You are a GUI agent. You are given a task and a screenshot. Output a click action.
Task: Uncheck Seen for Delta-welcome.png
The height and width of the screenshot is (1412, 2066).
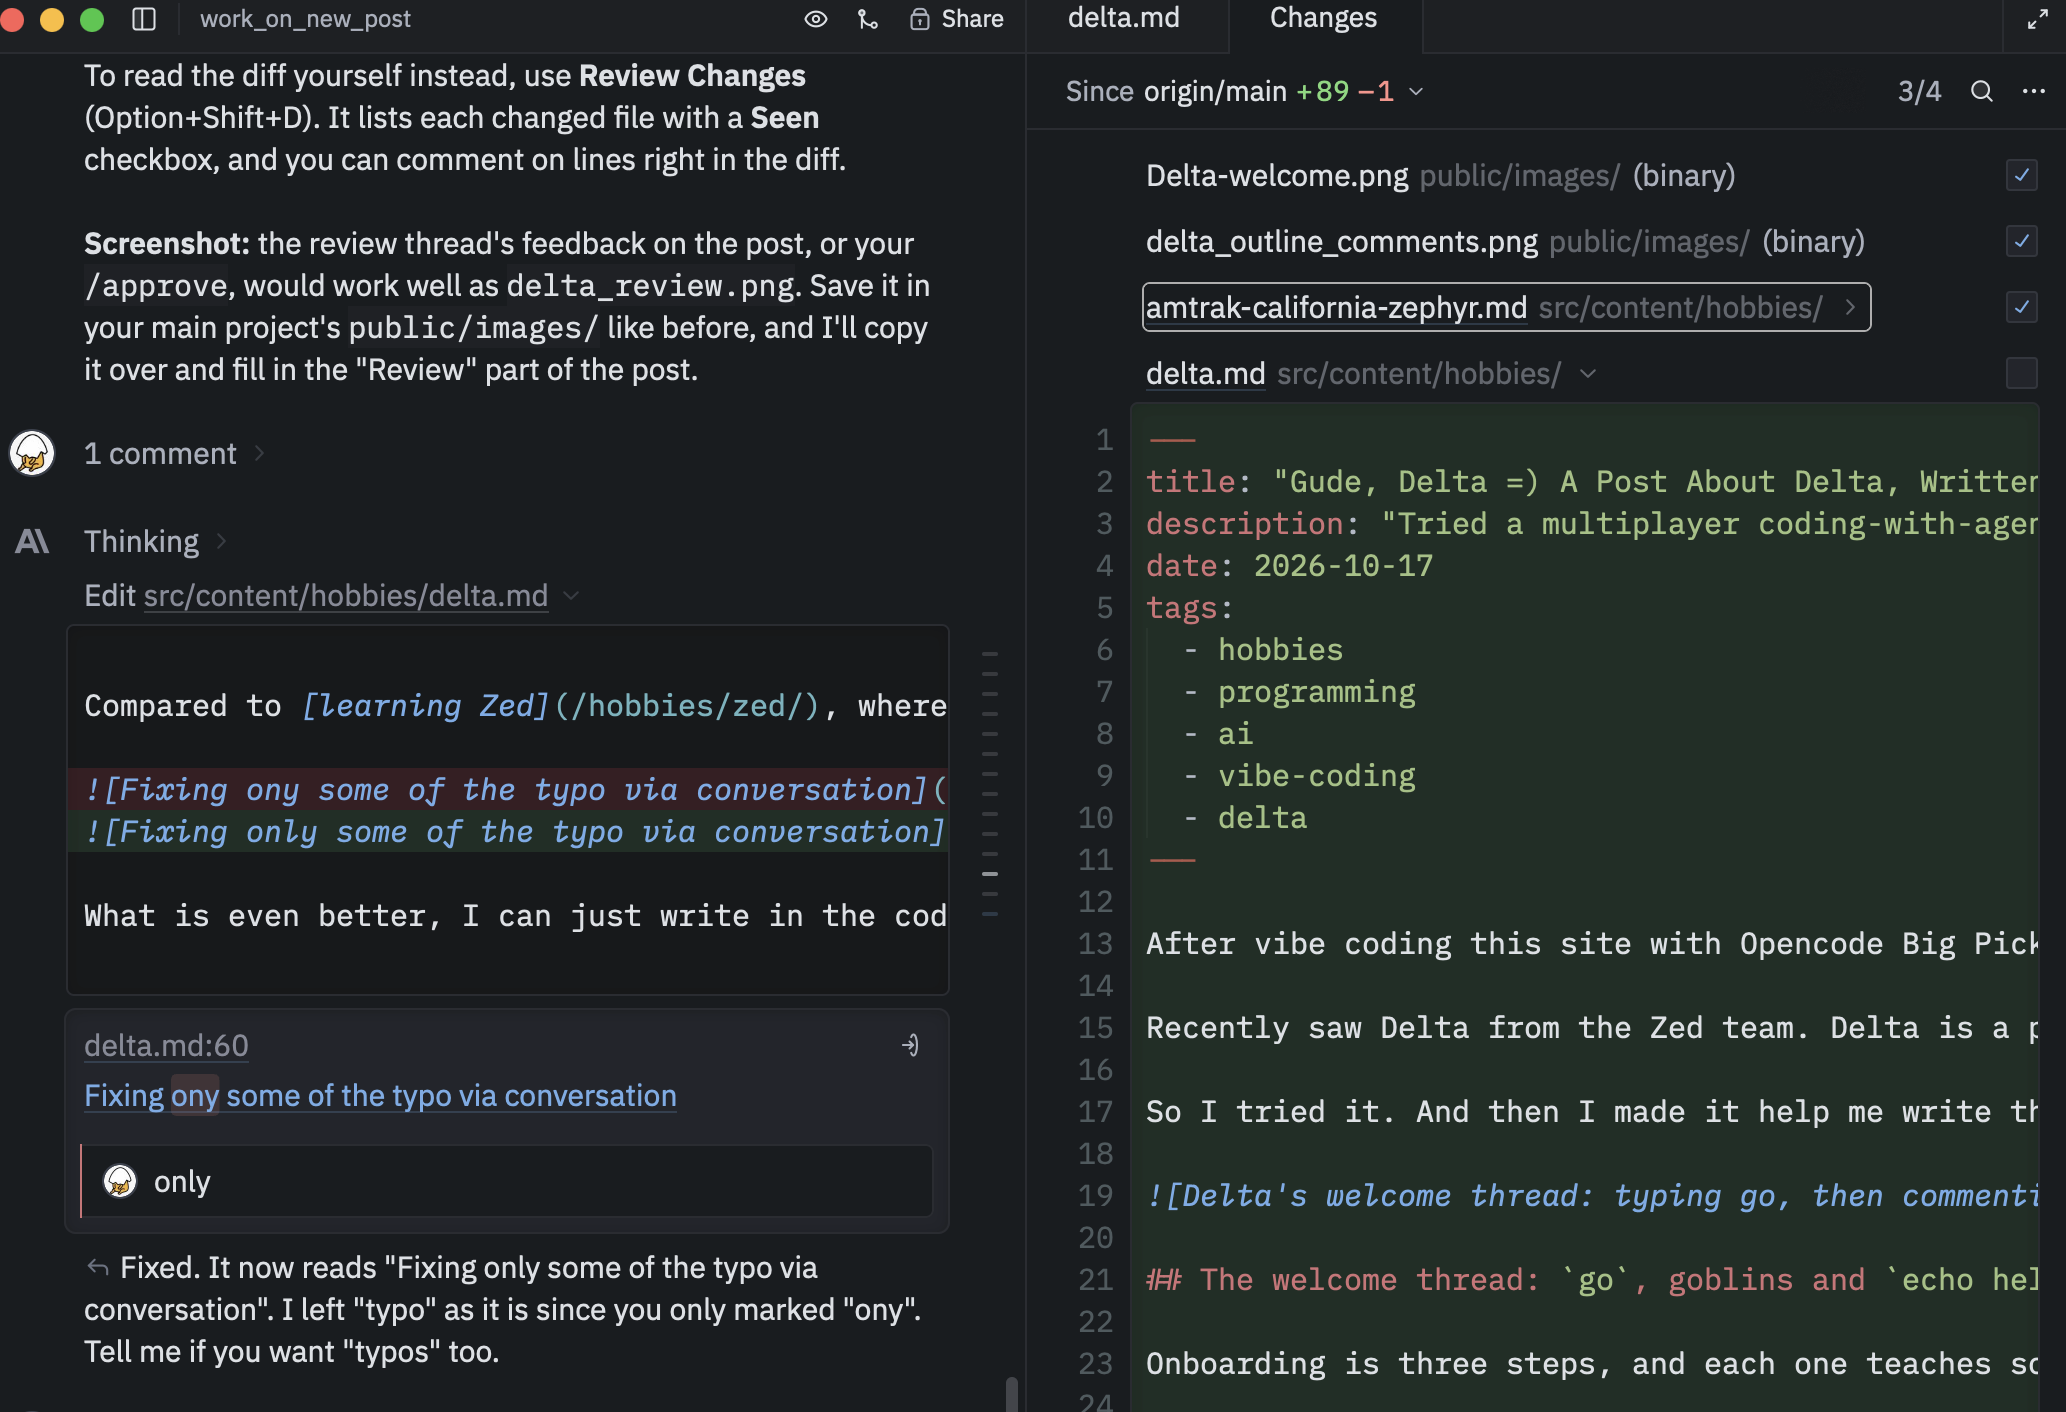(x=2022, y=175)
